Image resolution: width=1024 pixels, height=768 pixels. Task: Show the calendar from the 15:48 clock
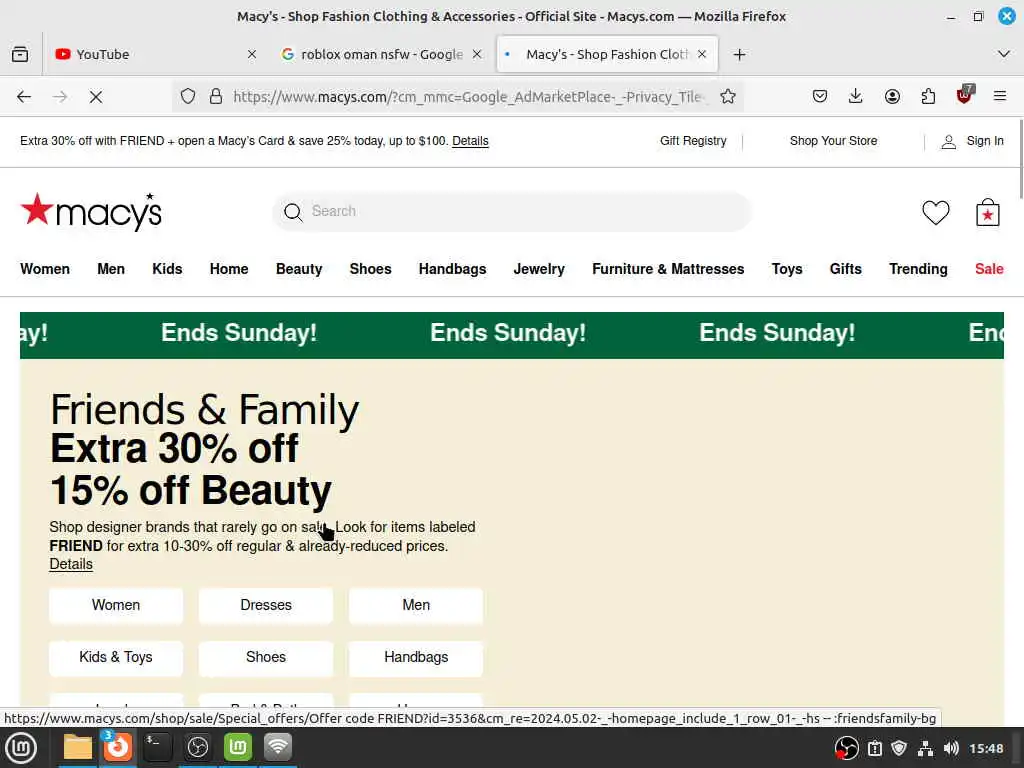tap(986, 748)
